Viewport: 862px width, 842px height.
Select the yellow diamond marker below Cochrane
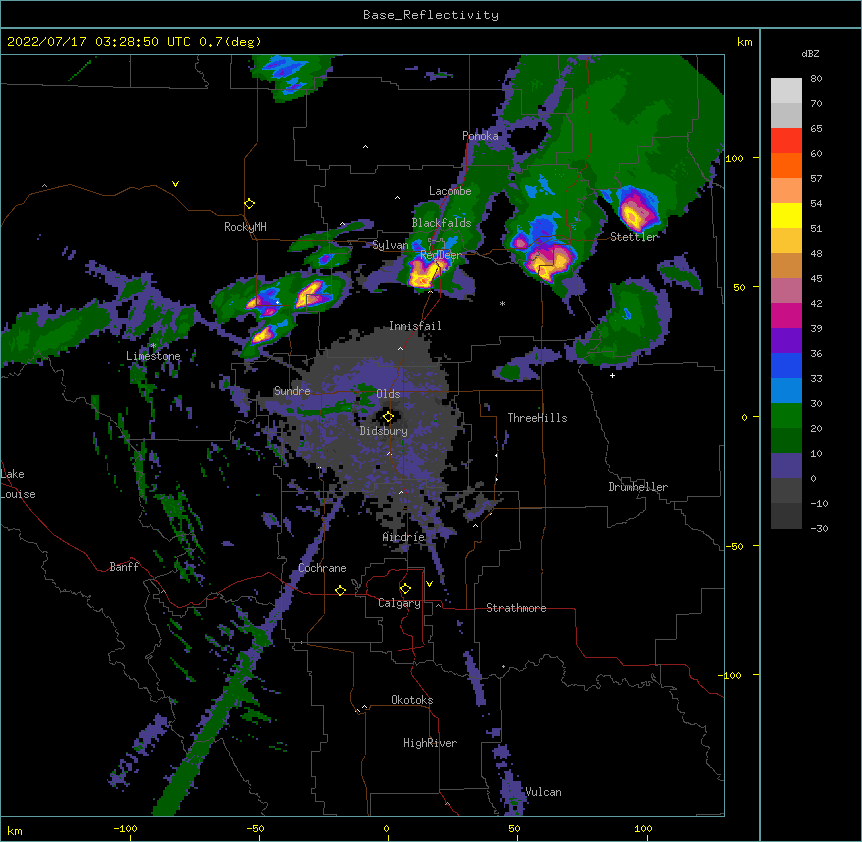click(x=340, y=590)
